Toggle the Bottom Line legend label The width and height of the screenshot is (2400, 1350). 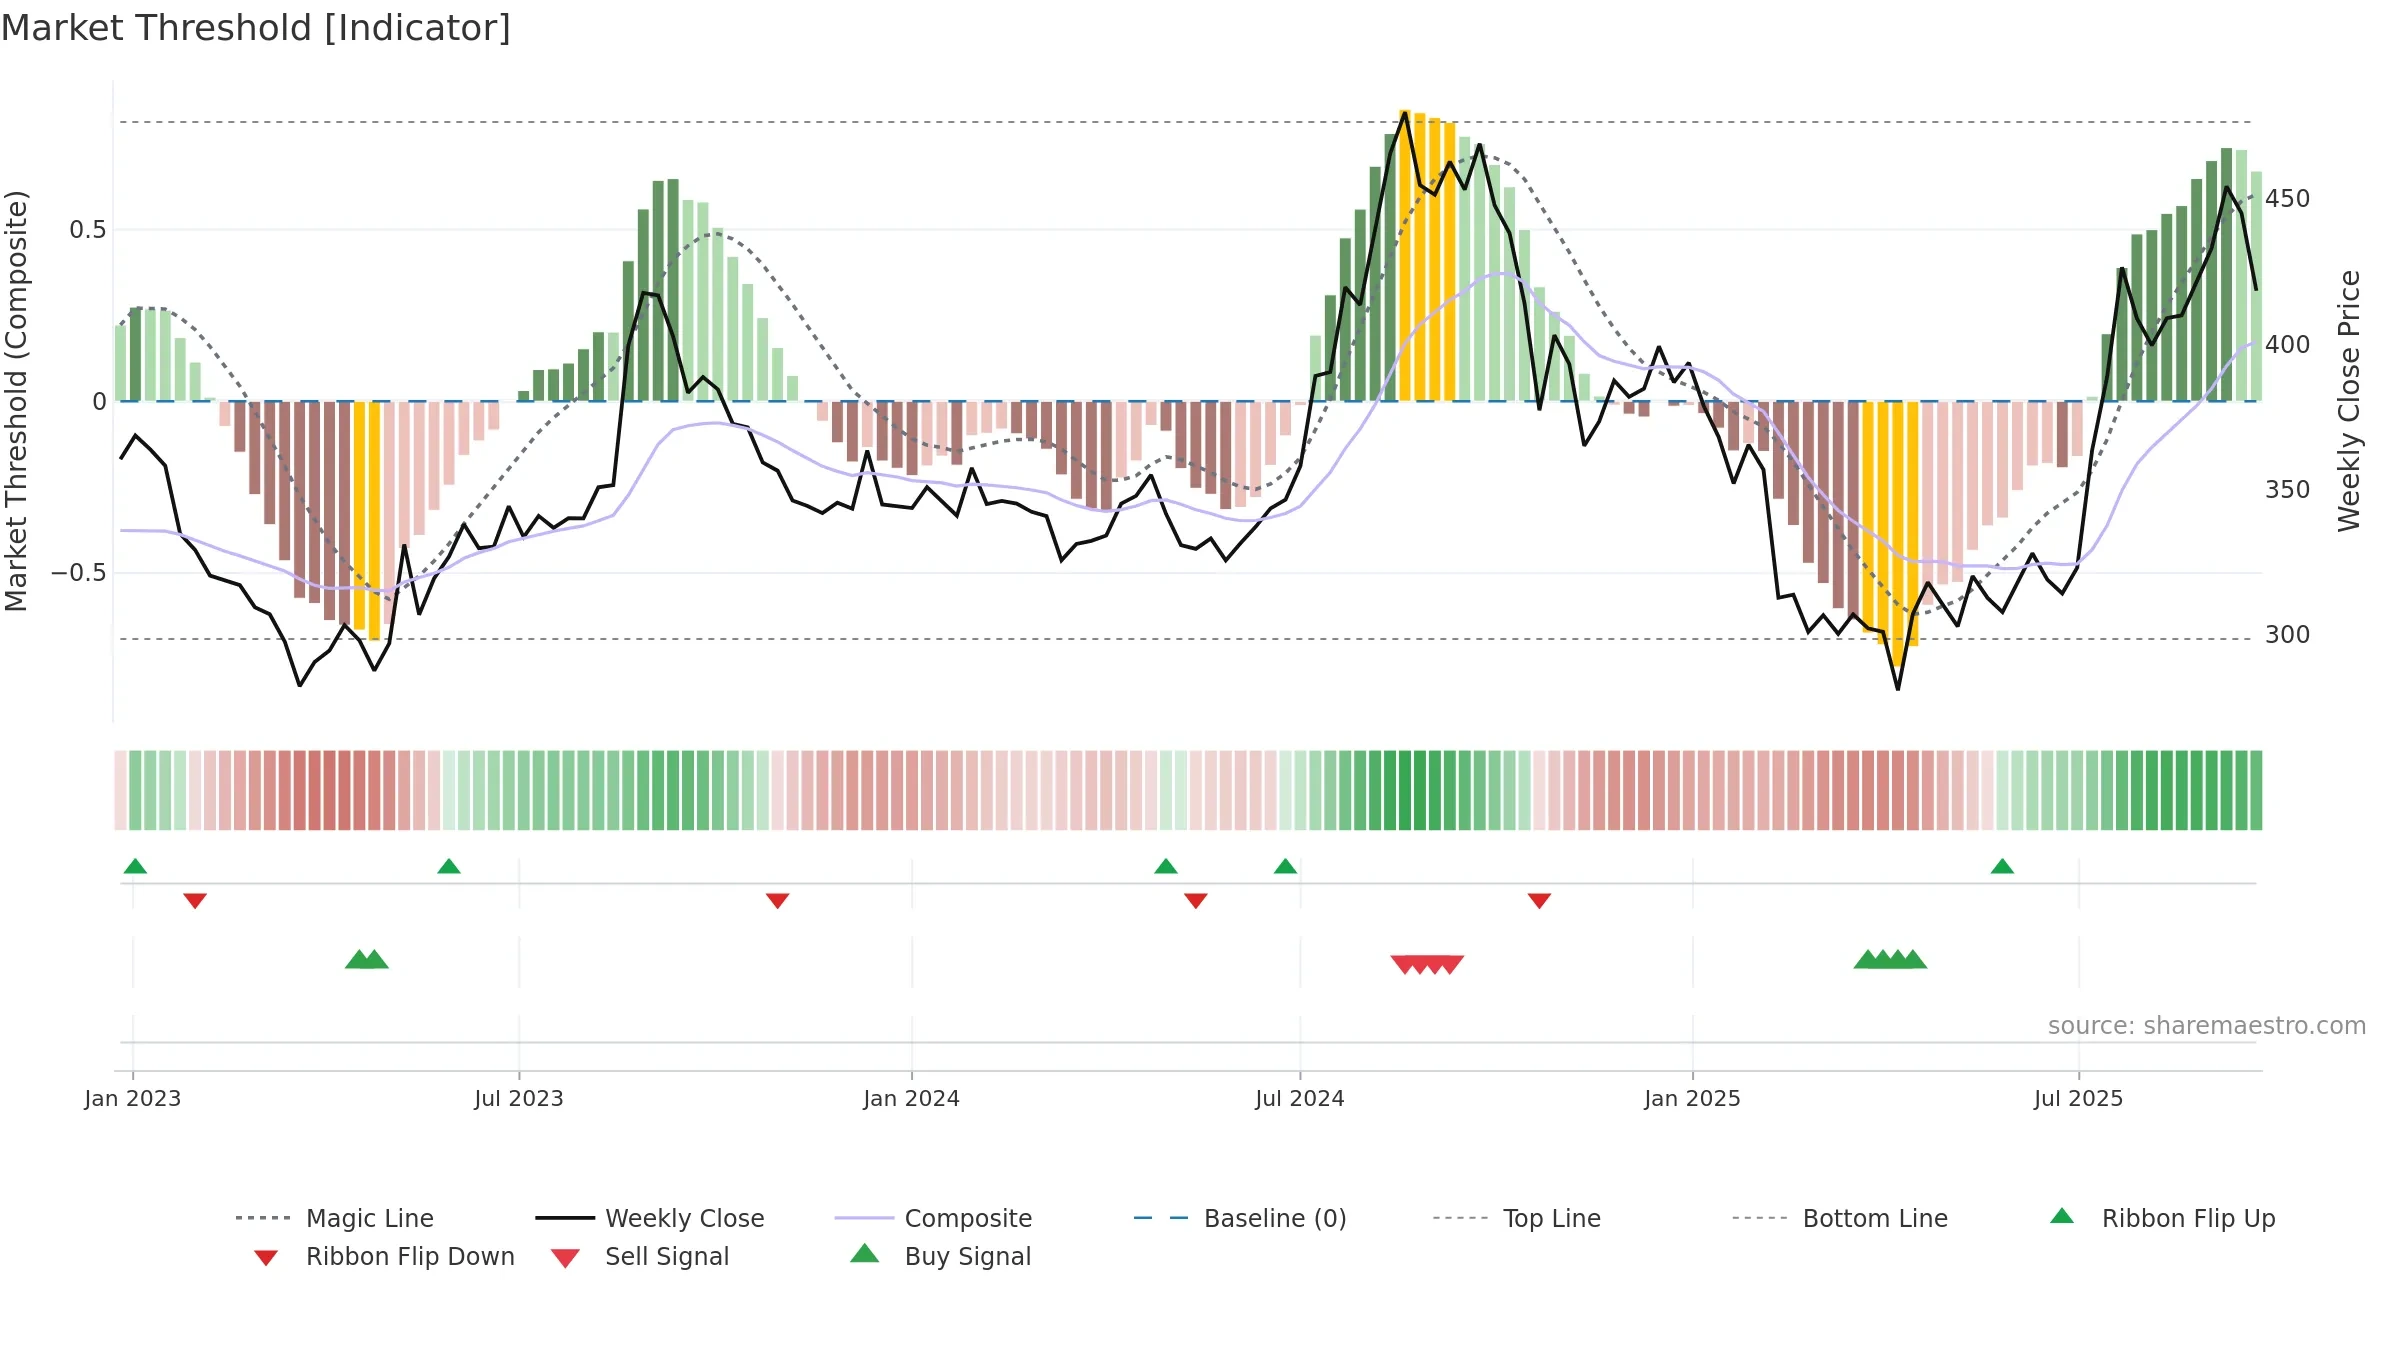[x=1875, y=1218]
